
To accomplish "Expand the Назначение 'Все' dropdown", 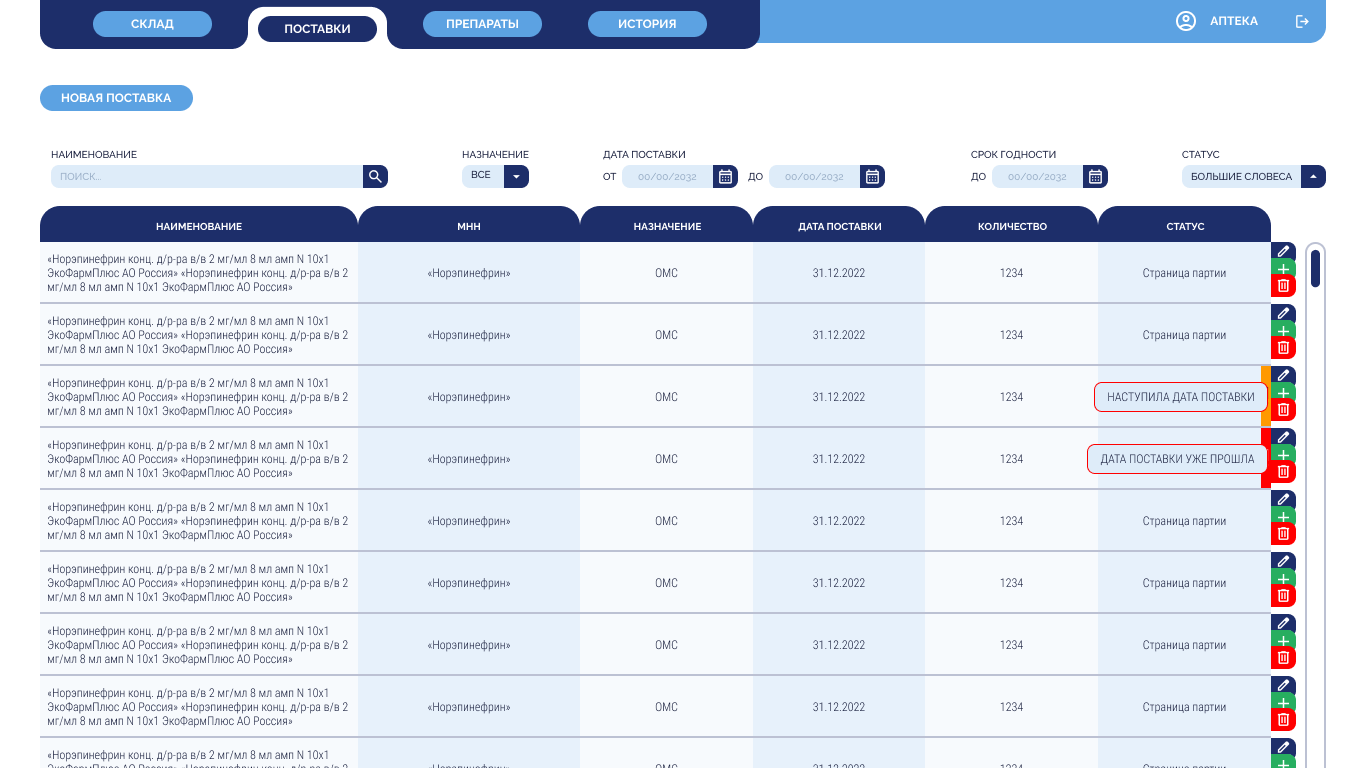I will (516, 177).
